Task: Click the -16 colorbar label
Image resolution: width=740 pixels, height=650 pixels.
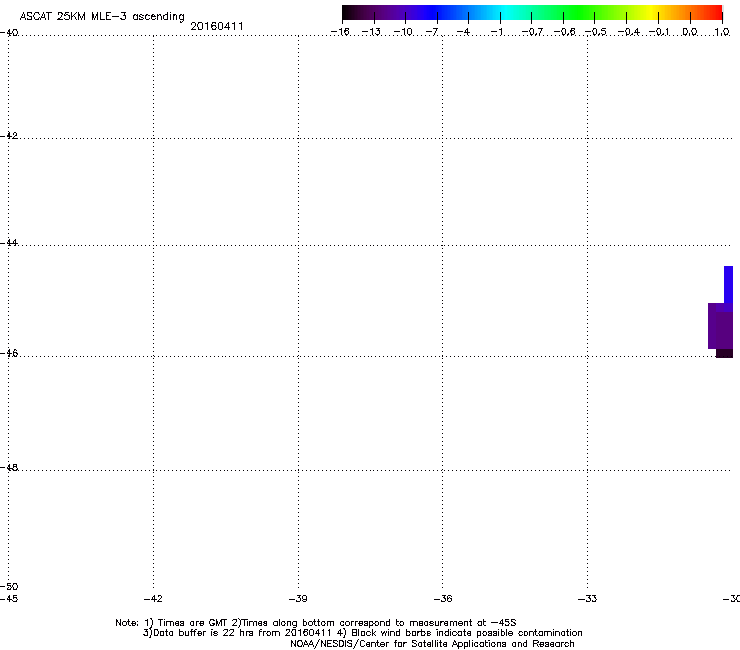Action: pos(340,32)
